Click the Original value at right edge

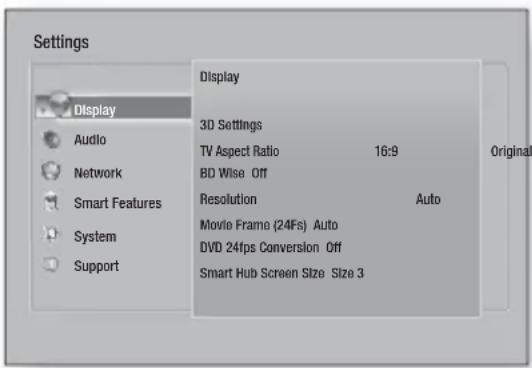(511, 151)
